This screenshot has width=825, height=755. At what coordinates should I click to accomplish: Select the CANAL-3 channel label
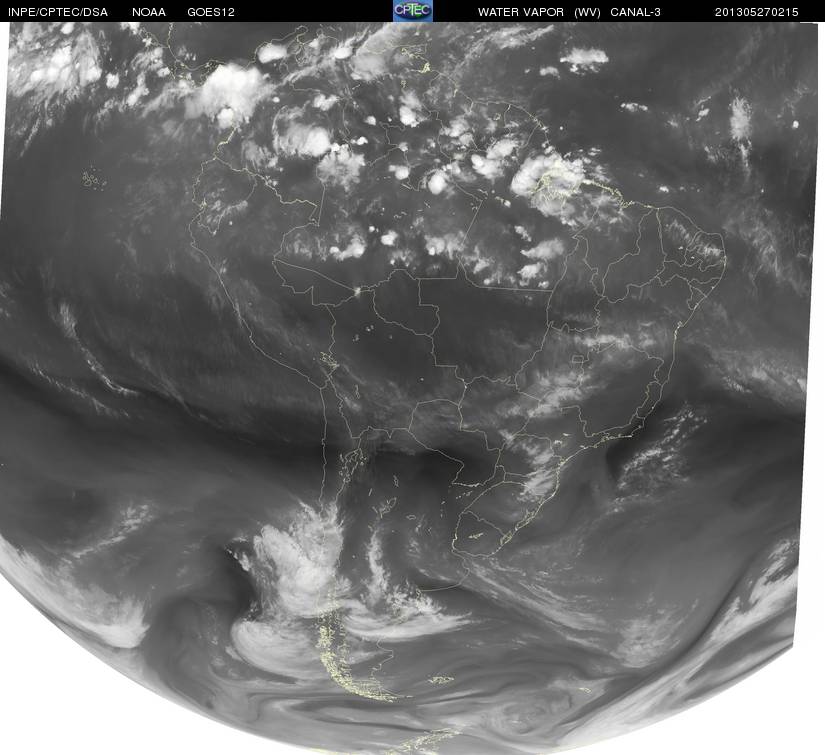click(635, 12)
